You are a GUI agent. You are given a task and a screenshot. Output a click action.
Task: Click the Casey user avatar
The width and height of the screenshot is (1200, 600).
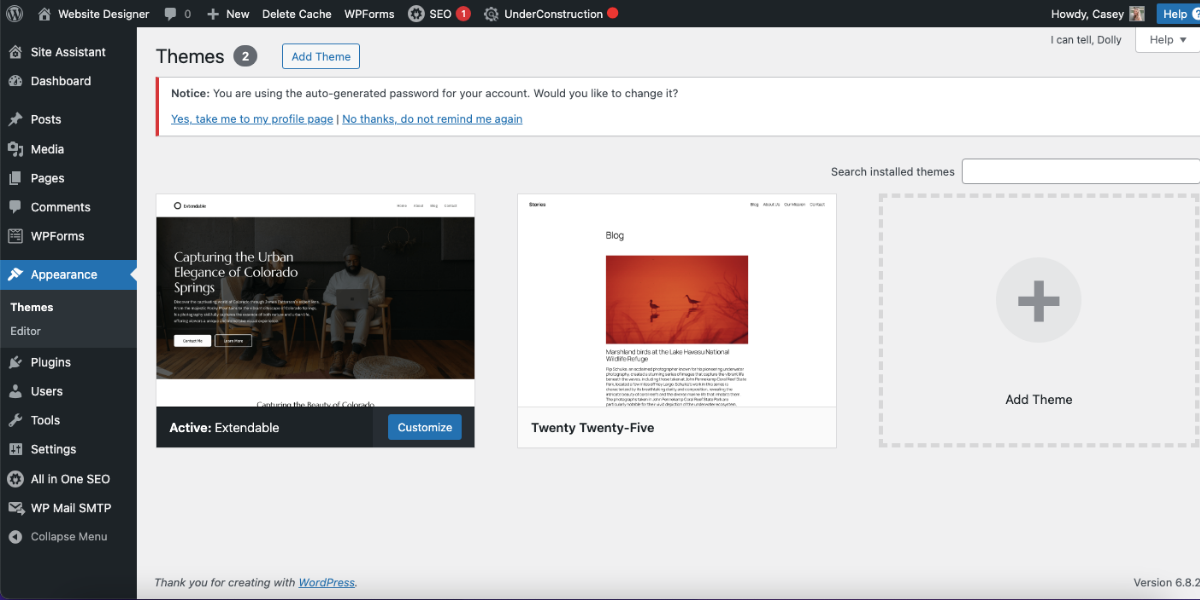click(x=1137, y=14)
